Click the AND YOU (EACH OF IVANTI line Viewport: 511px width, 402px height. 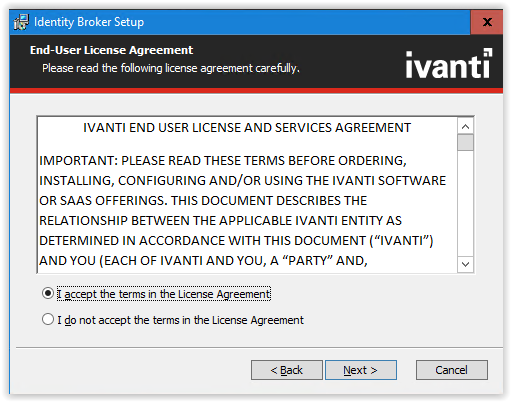(x=203, y=261)
